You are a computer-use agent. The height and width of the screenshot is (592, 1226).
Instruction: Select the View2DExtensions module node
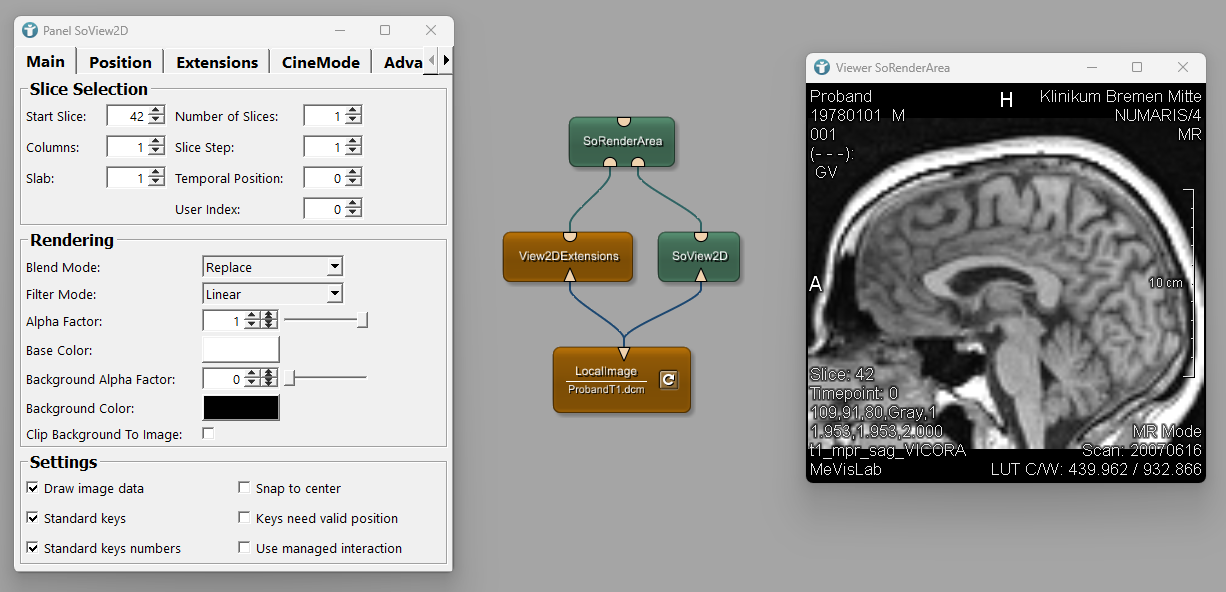pos(568,256)
